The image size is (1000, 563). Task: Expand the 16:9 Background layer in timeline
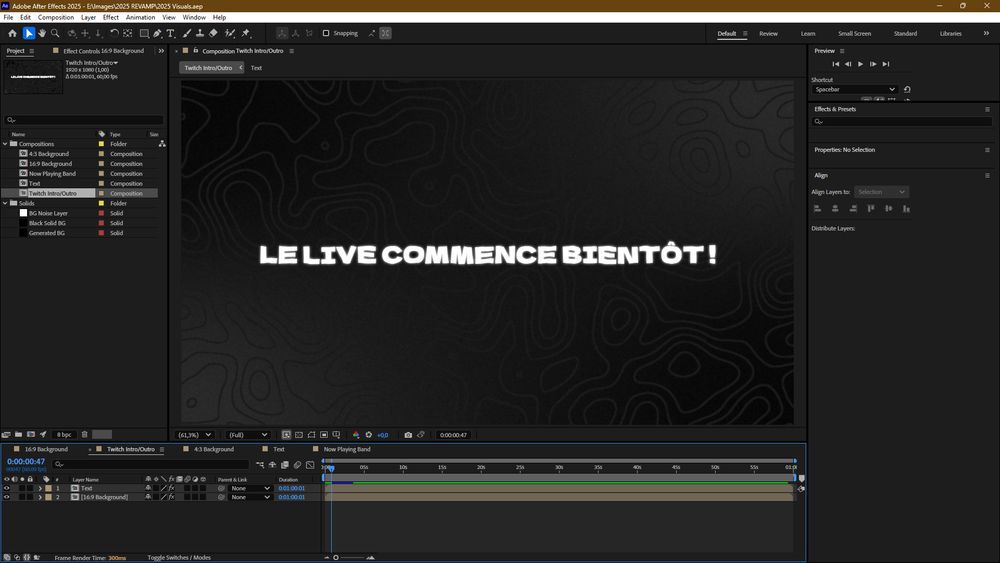pos(40,497)
